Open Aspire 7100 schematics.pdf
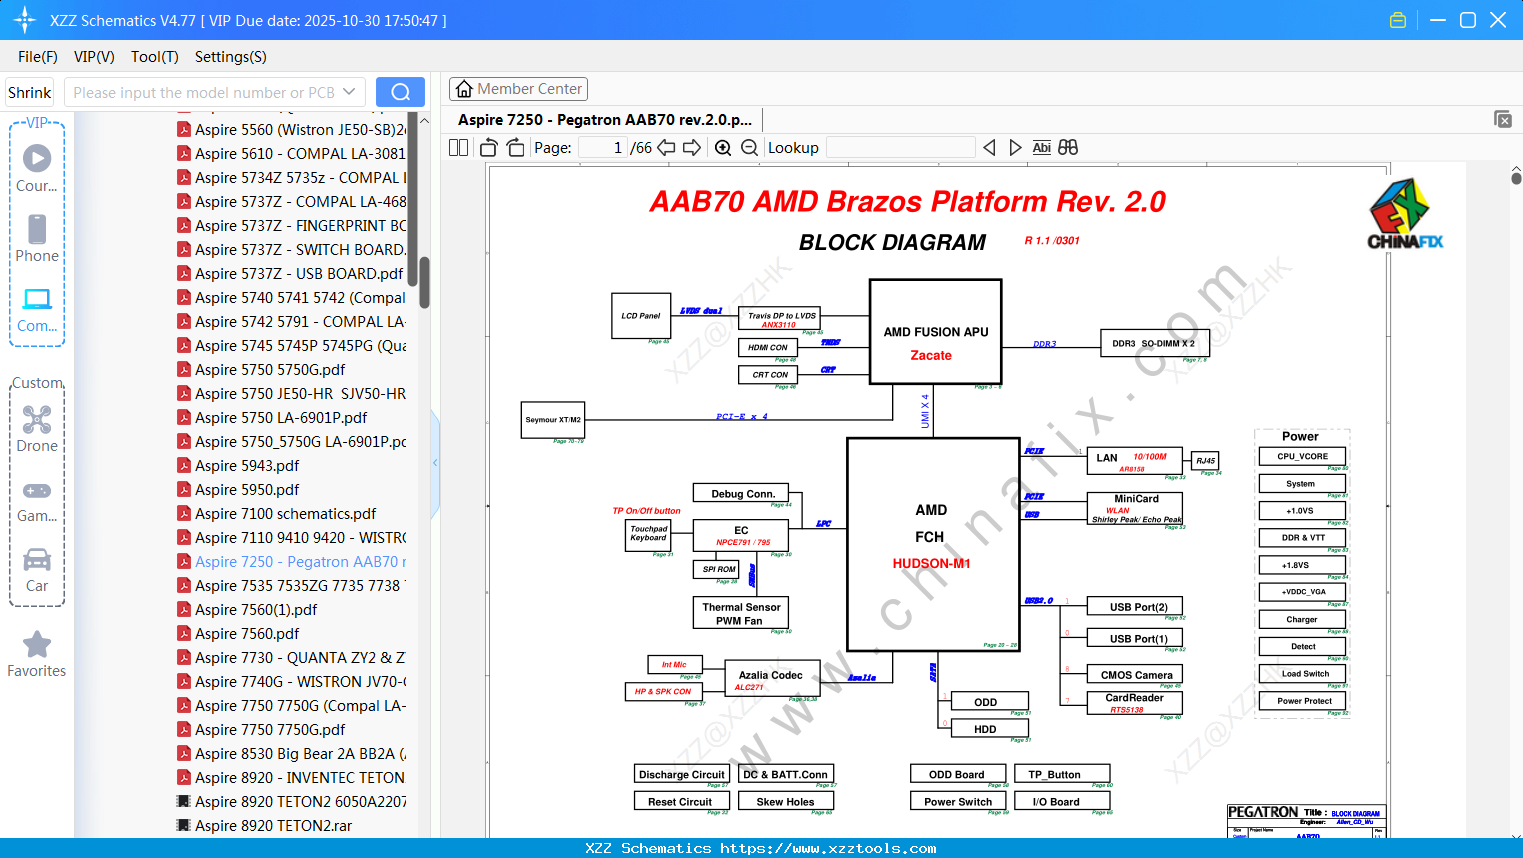Screen dimensions: 1523x858 click(x=286, y=514)
